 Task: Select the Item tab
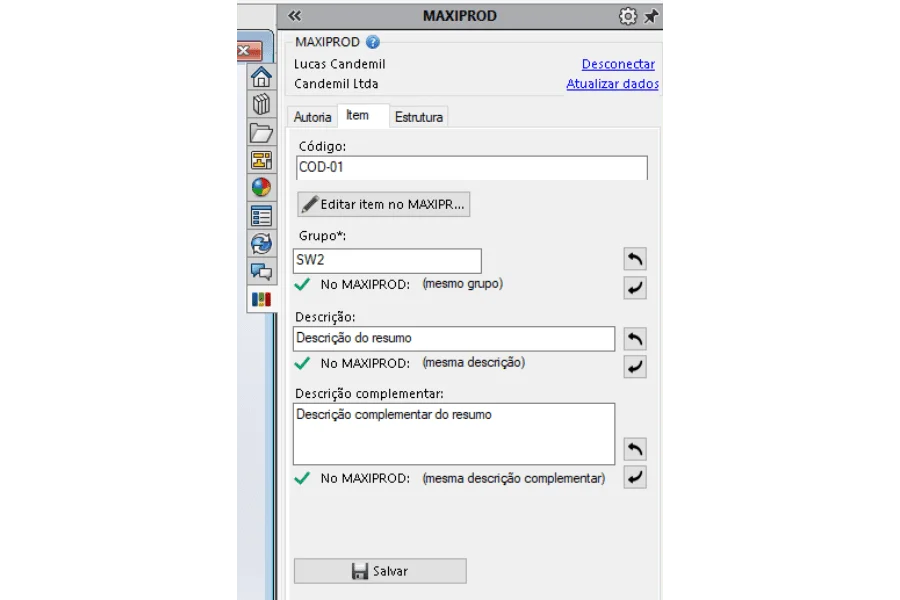point(363,115)
